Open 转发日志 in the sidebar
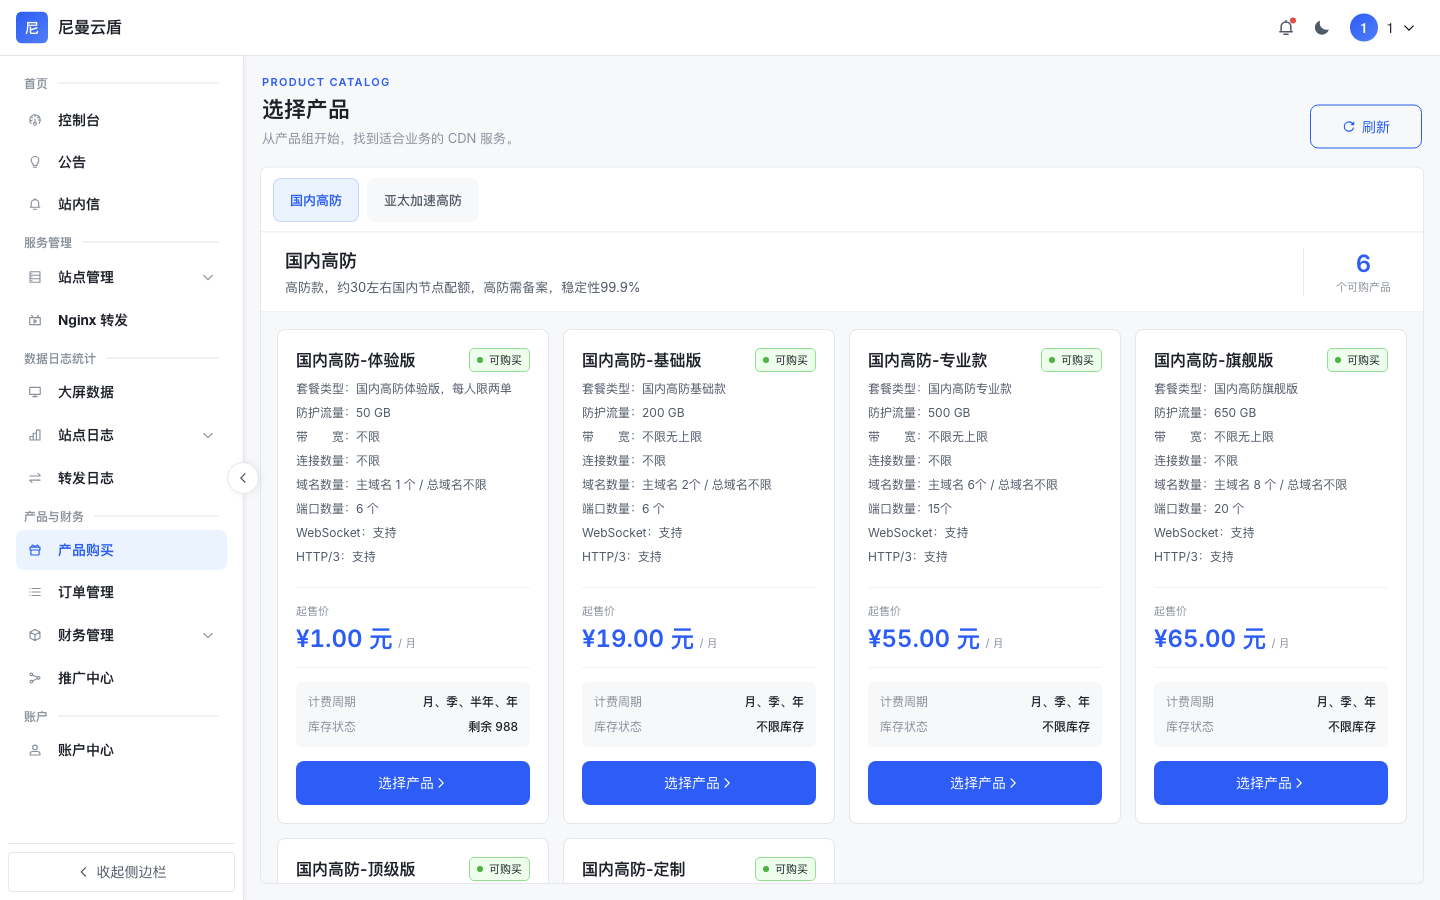The height and width of the screenshot is (900, 1440). click(x=121, y=478)
